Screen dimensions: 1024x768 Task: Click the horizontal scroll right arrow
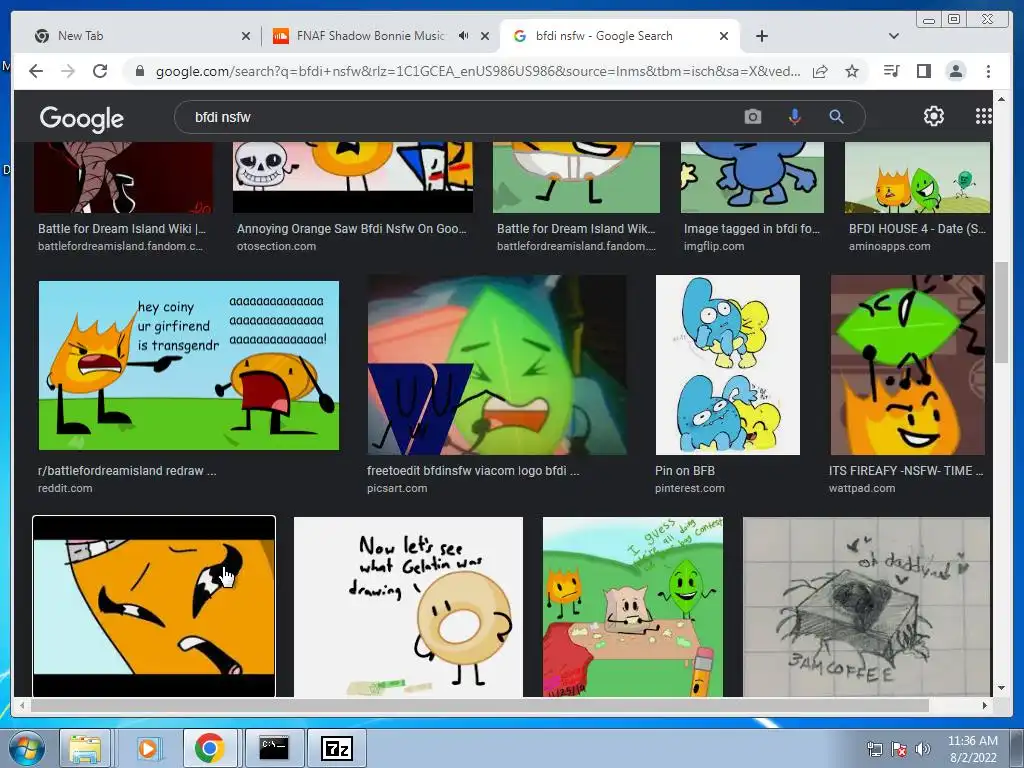pos(985,705)
